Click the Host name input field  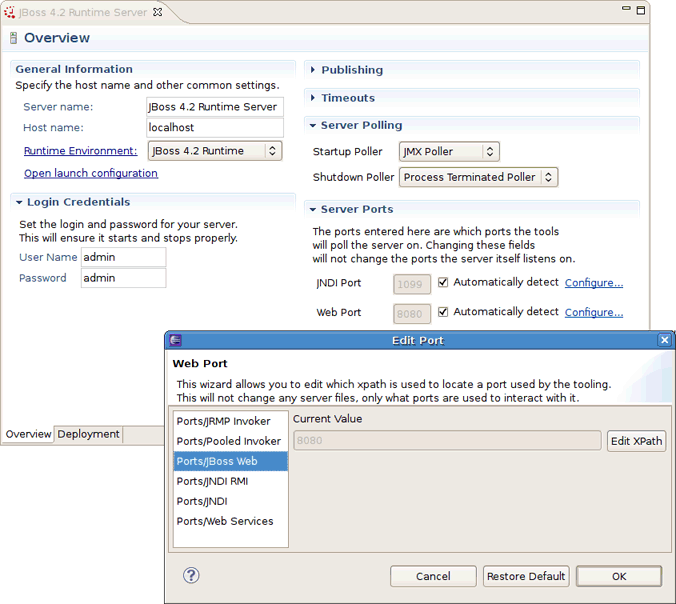[214, 128]
